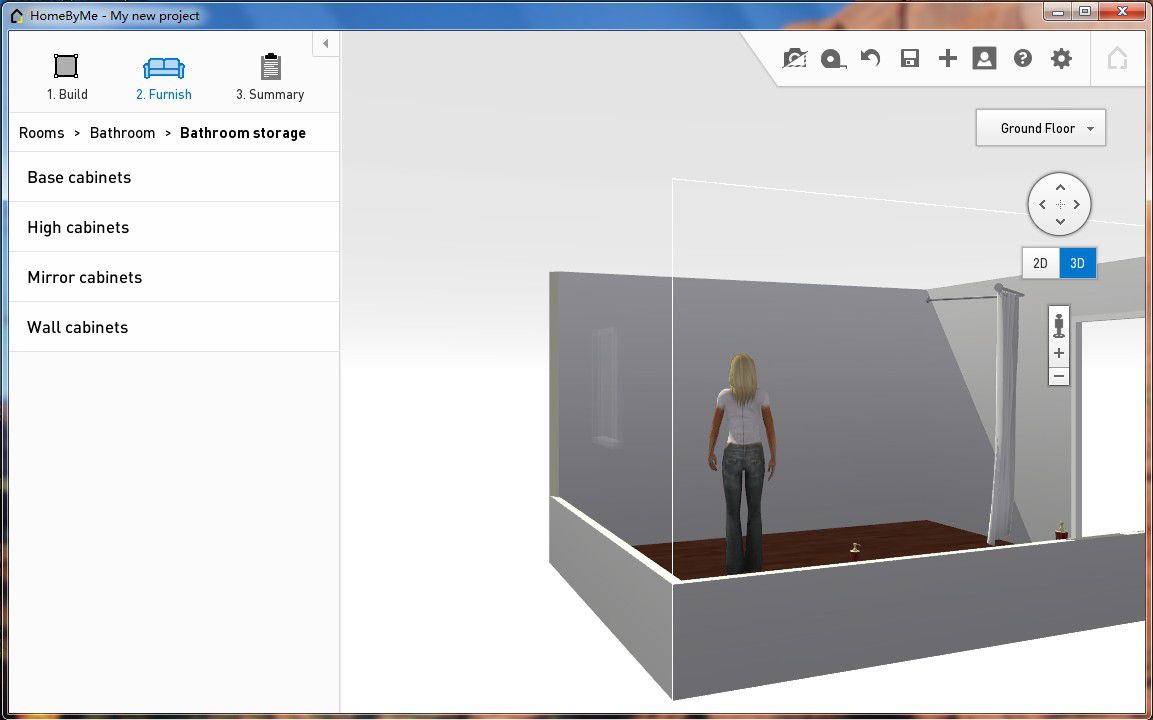The height and width of the screenshot is (720, 1153).
Task: Go back to Bathroom in breadcrumb
Action: [x=122, y=133]
